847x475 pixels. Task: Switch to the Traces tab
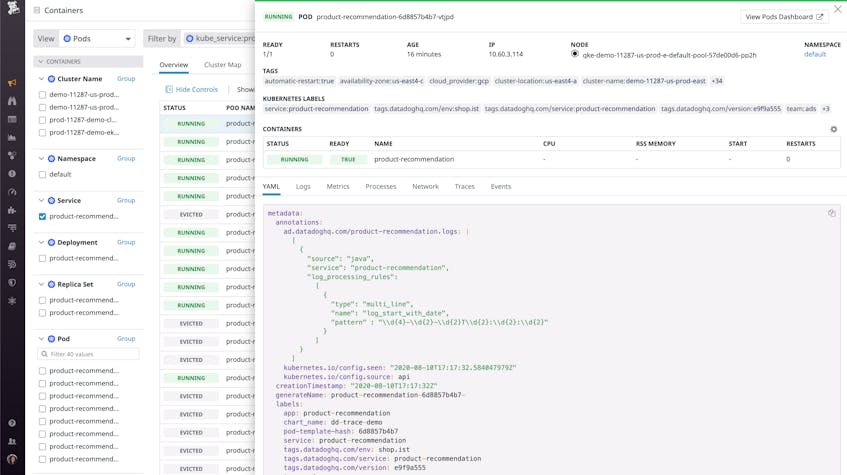[x=465, y=186]
